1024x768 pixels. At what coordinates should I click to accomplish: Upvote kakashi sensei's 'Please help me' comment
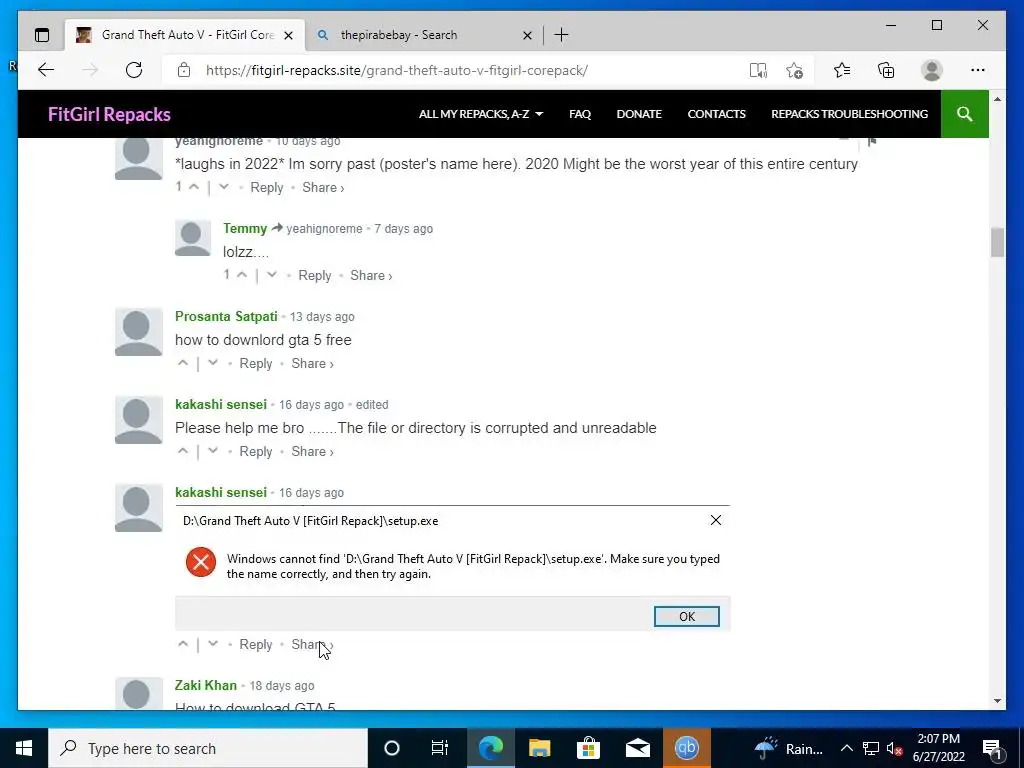point(183,451)
